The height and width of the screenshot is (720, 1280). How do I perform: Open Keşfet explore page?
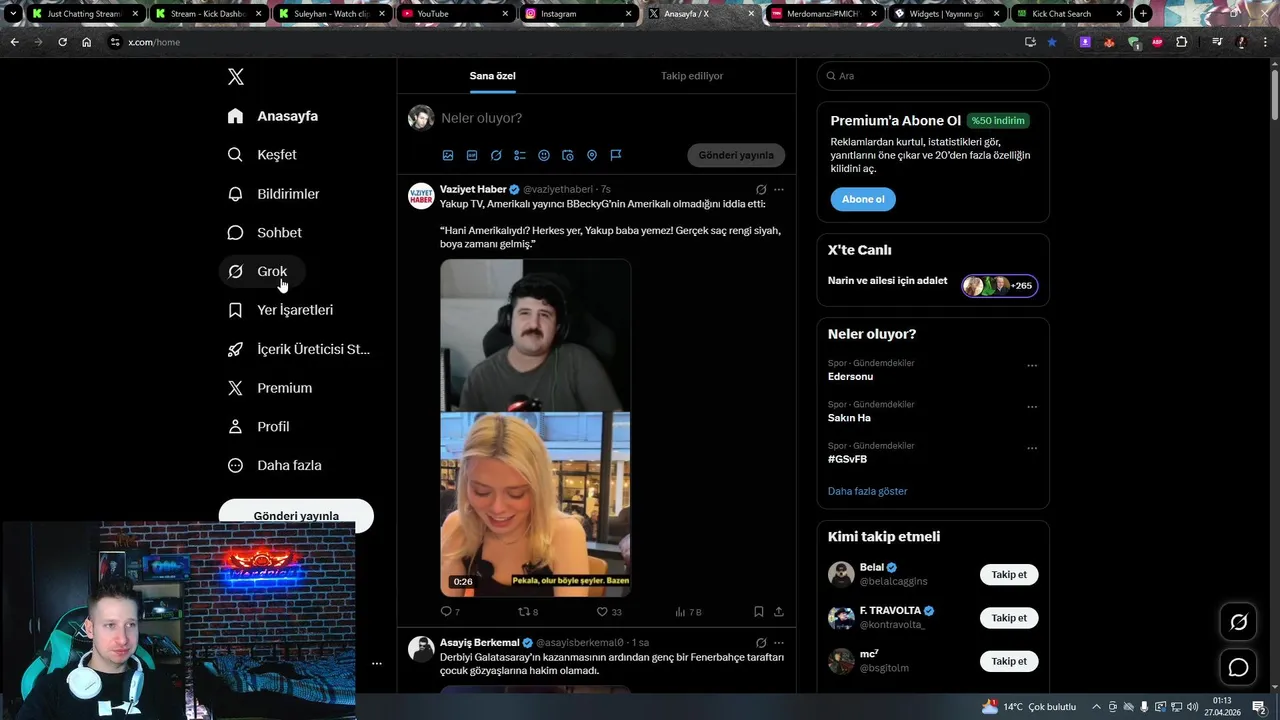click(262, 155)
